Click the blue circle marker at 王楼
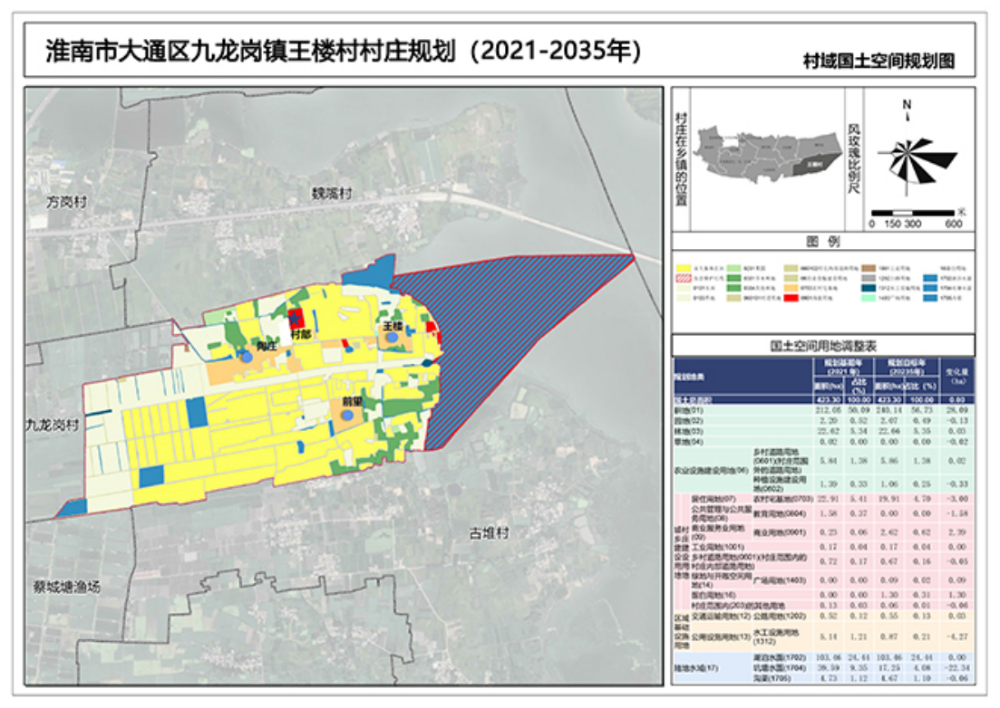1000x708 pixels. click(392, 338)
